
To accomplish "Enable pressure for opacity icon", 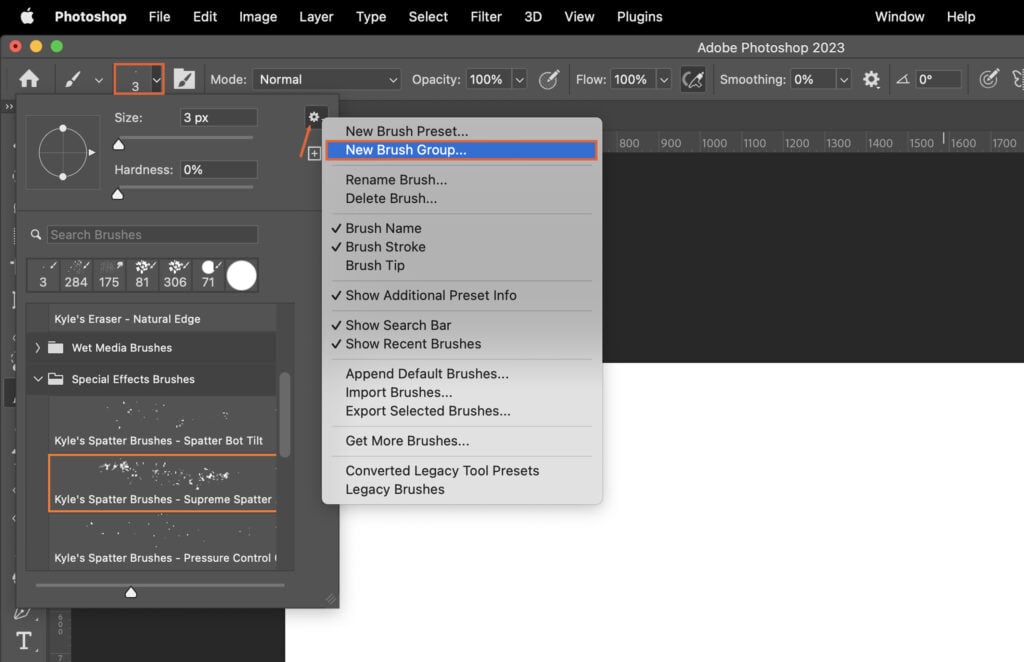I will [549, 79].
